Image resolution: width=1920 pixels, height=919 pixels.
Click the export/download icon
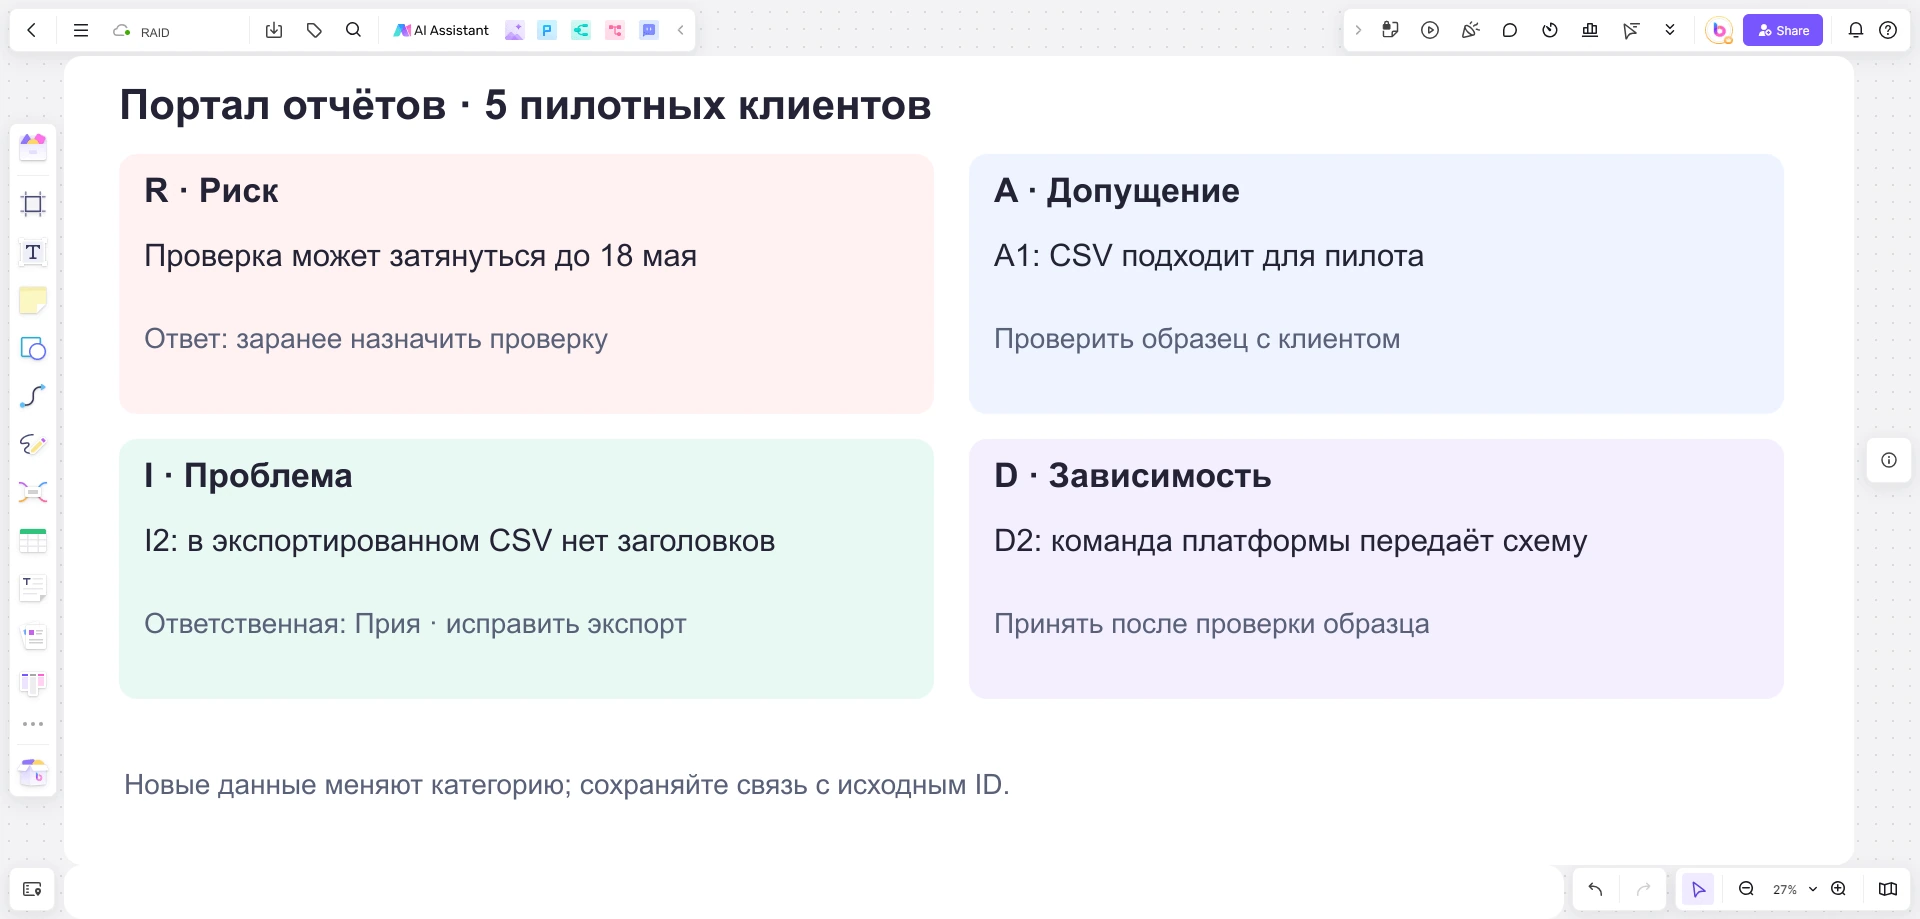274,30
